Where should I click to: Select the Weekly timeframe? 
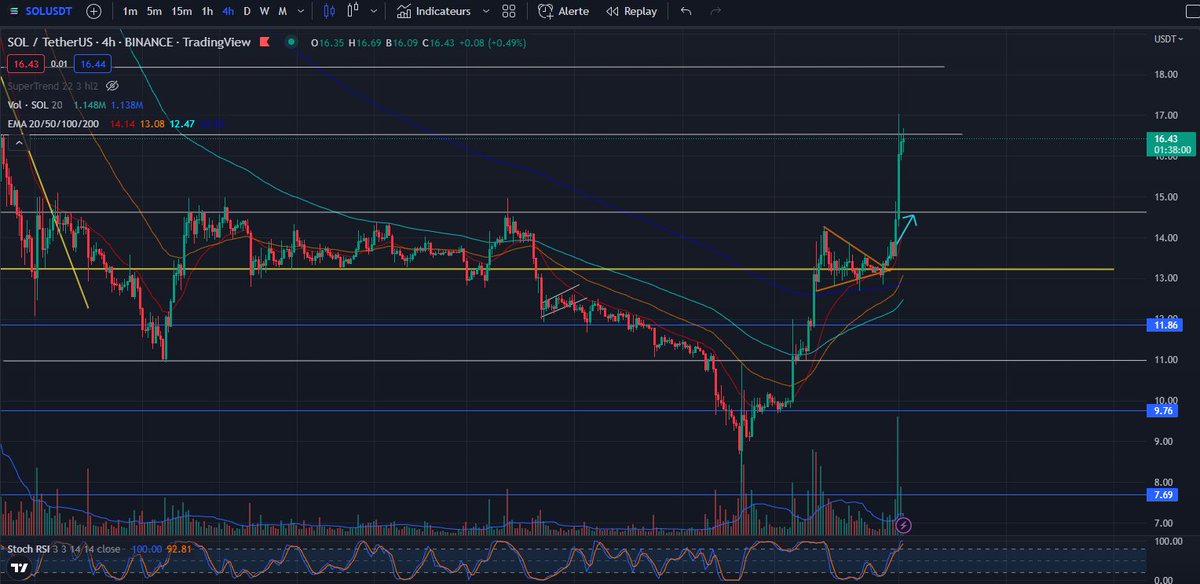click(263, 12)
